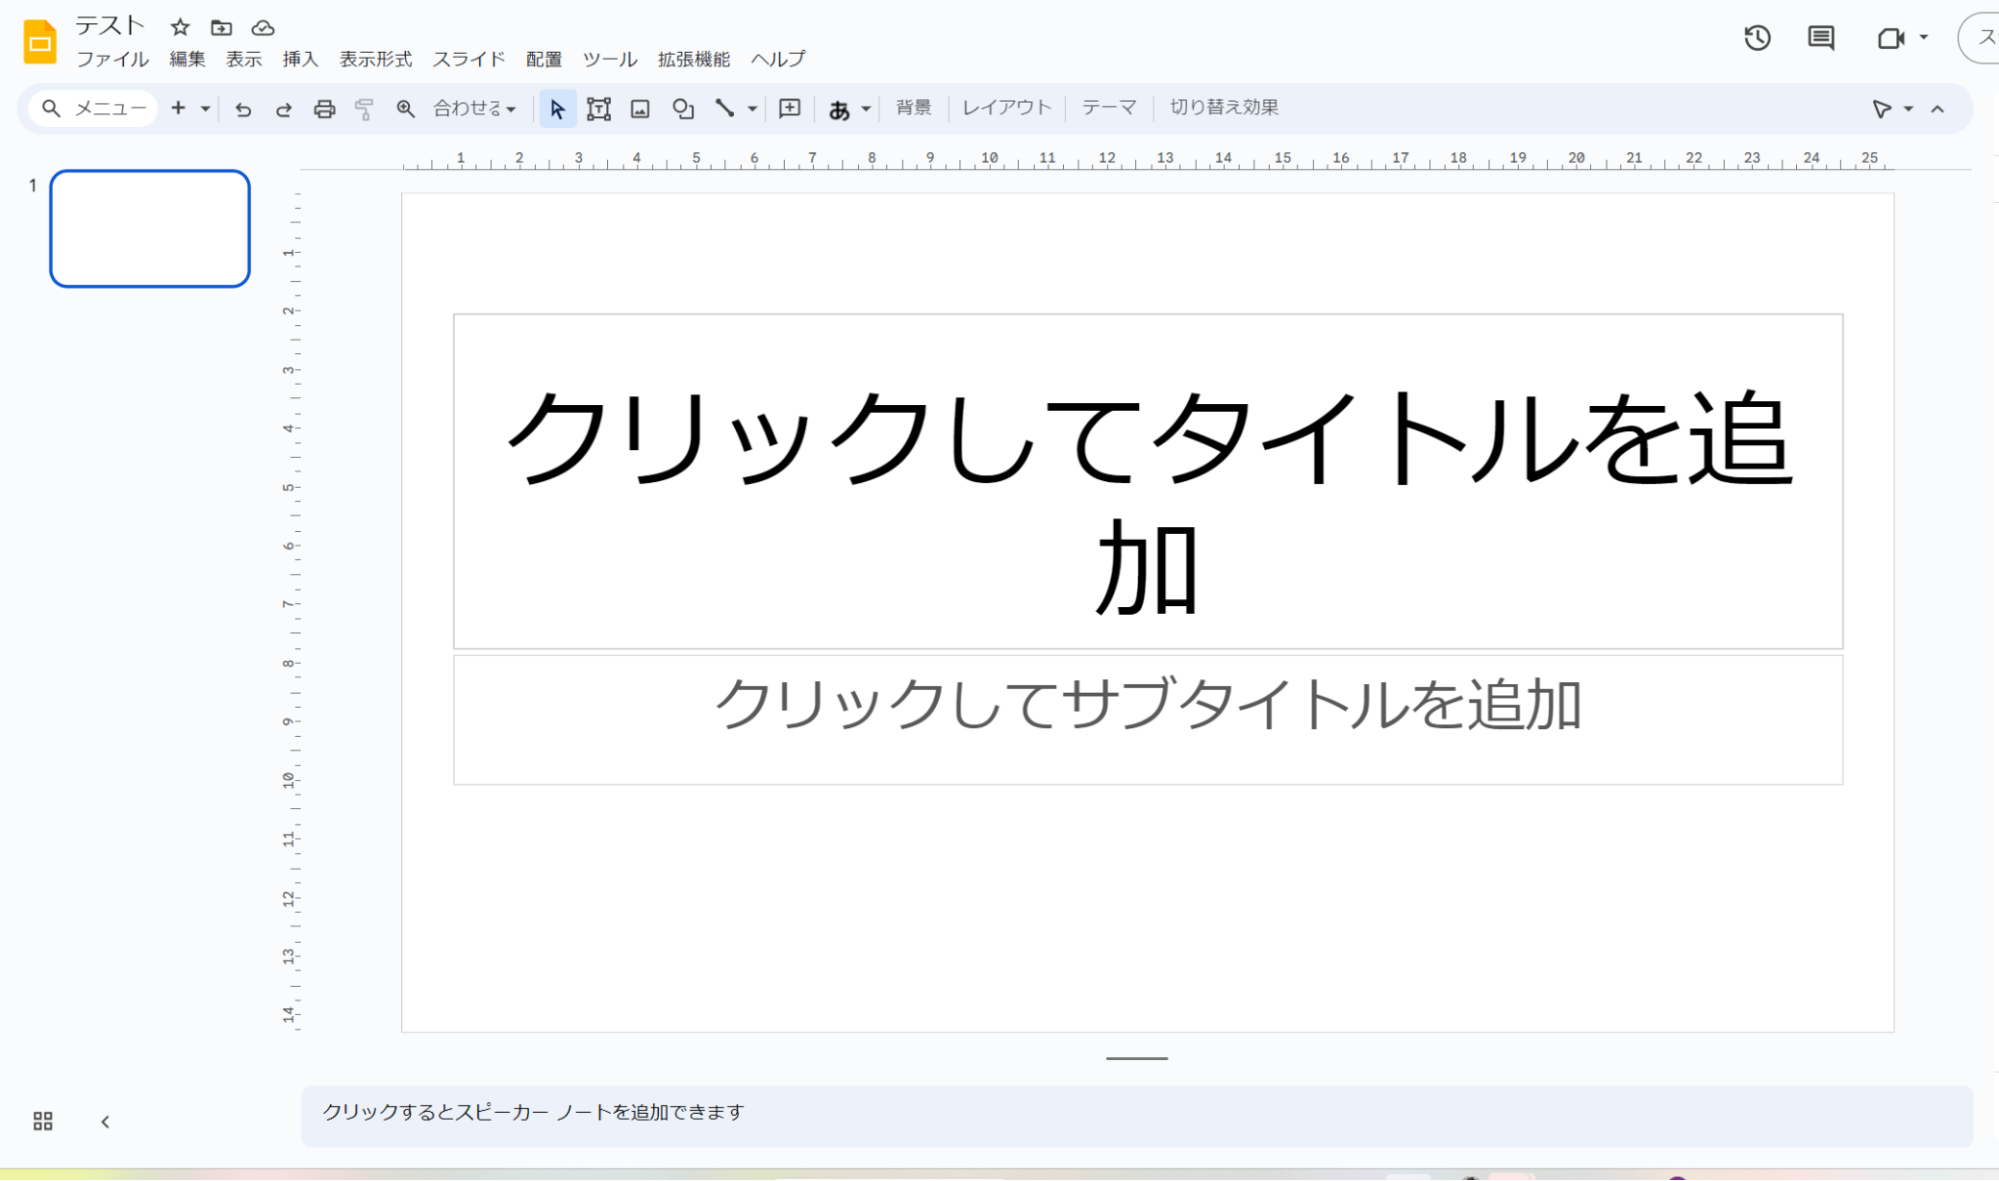Image resolution: width=1999 pixels, height=1181 pixels.
Task: Open version history clock icon
Action: click(x=1757, y=38)
